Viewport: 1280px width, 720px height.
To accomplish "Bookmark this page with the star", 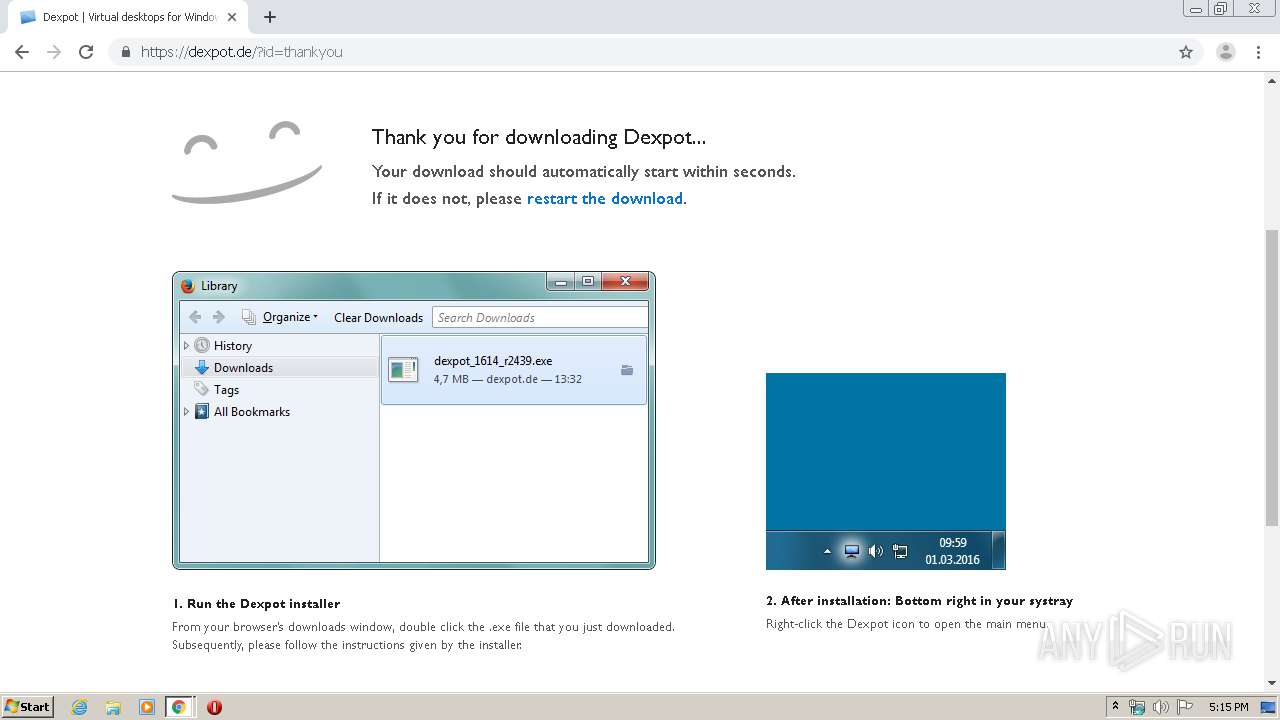I will [1186, 52].
